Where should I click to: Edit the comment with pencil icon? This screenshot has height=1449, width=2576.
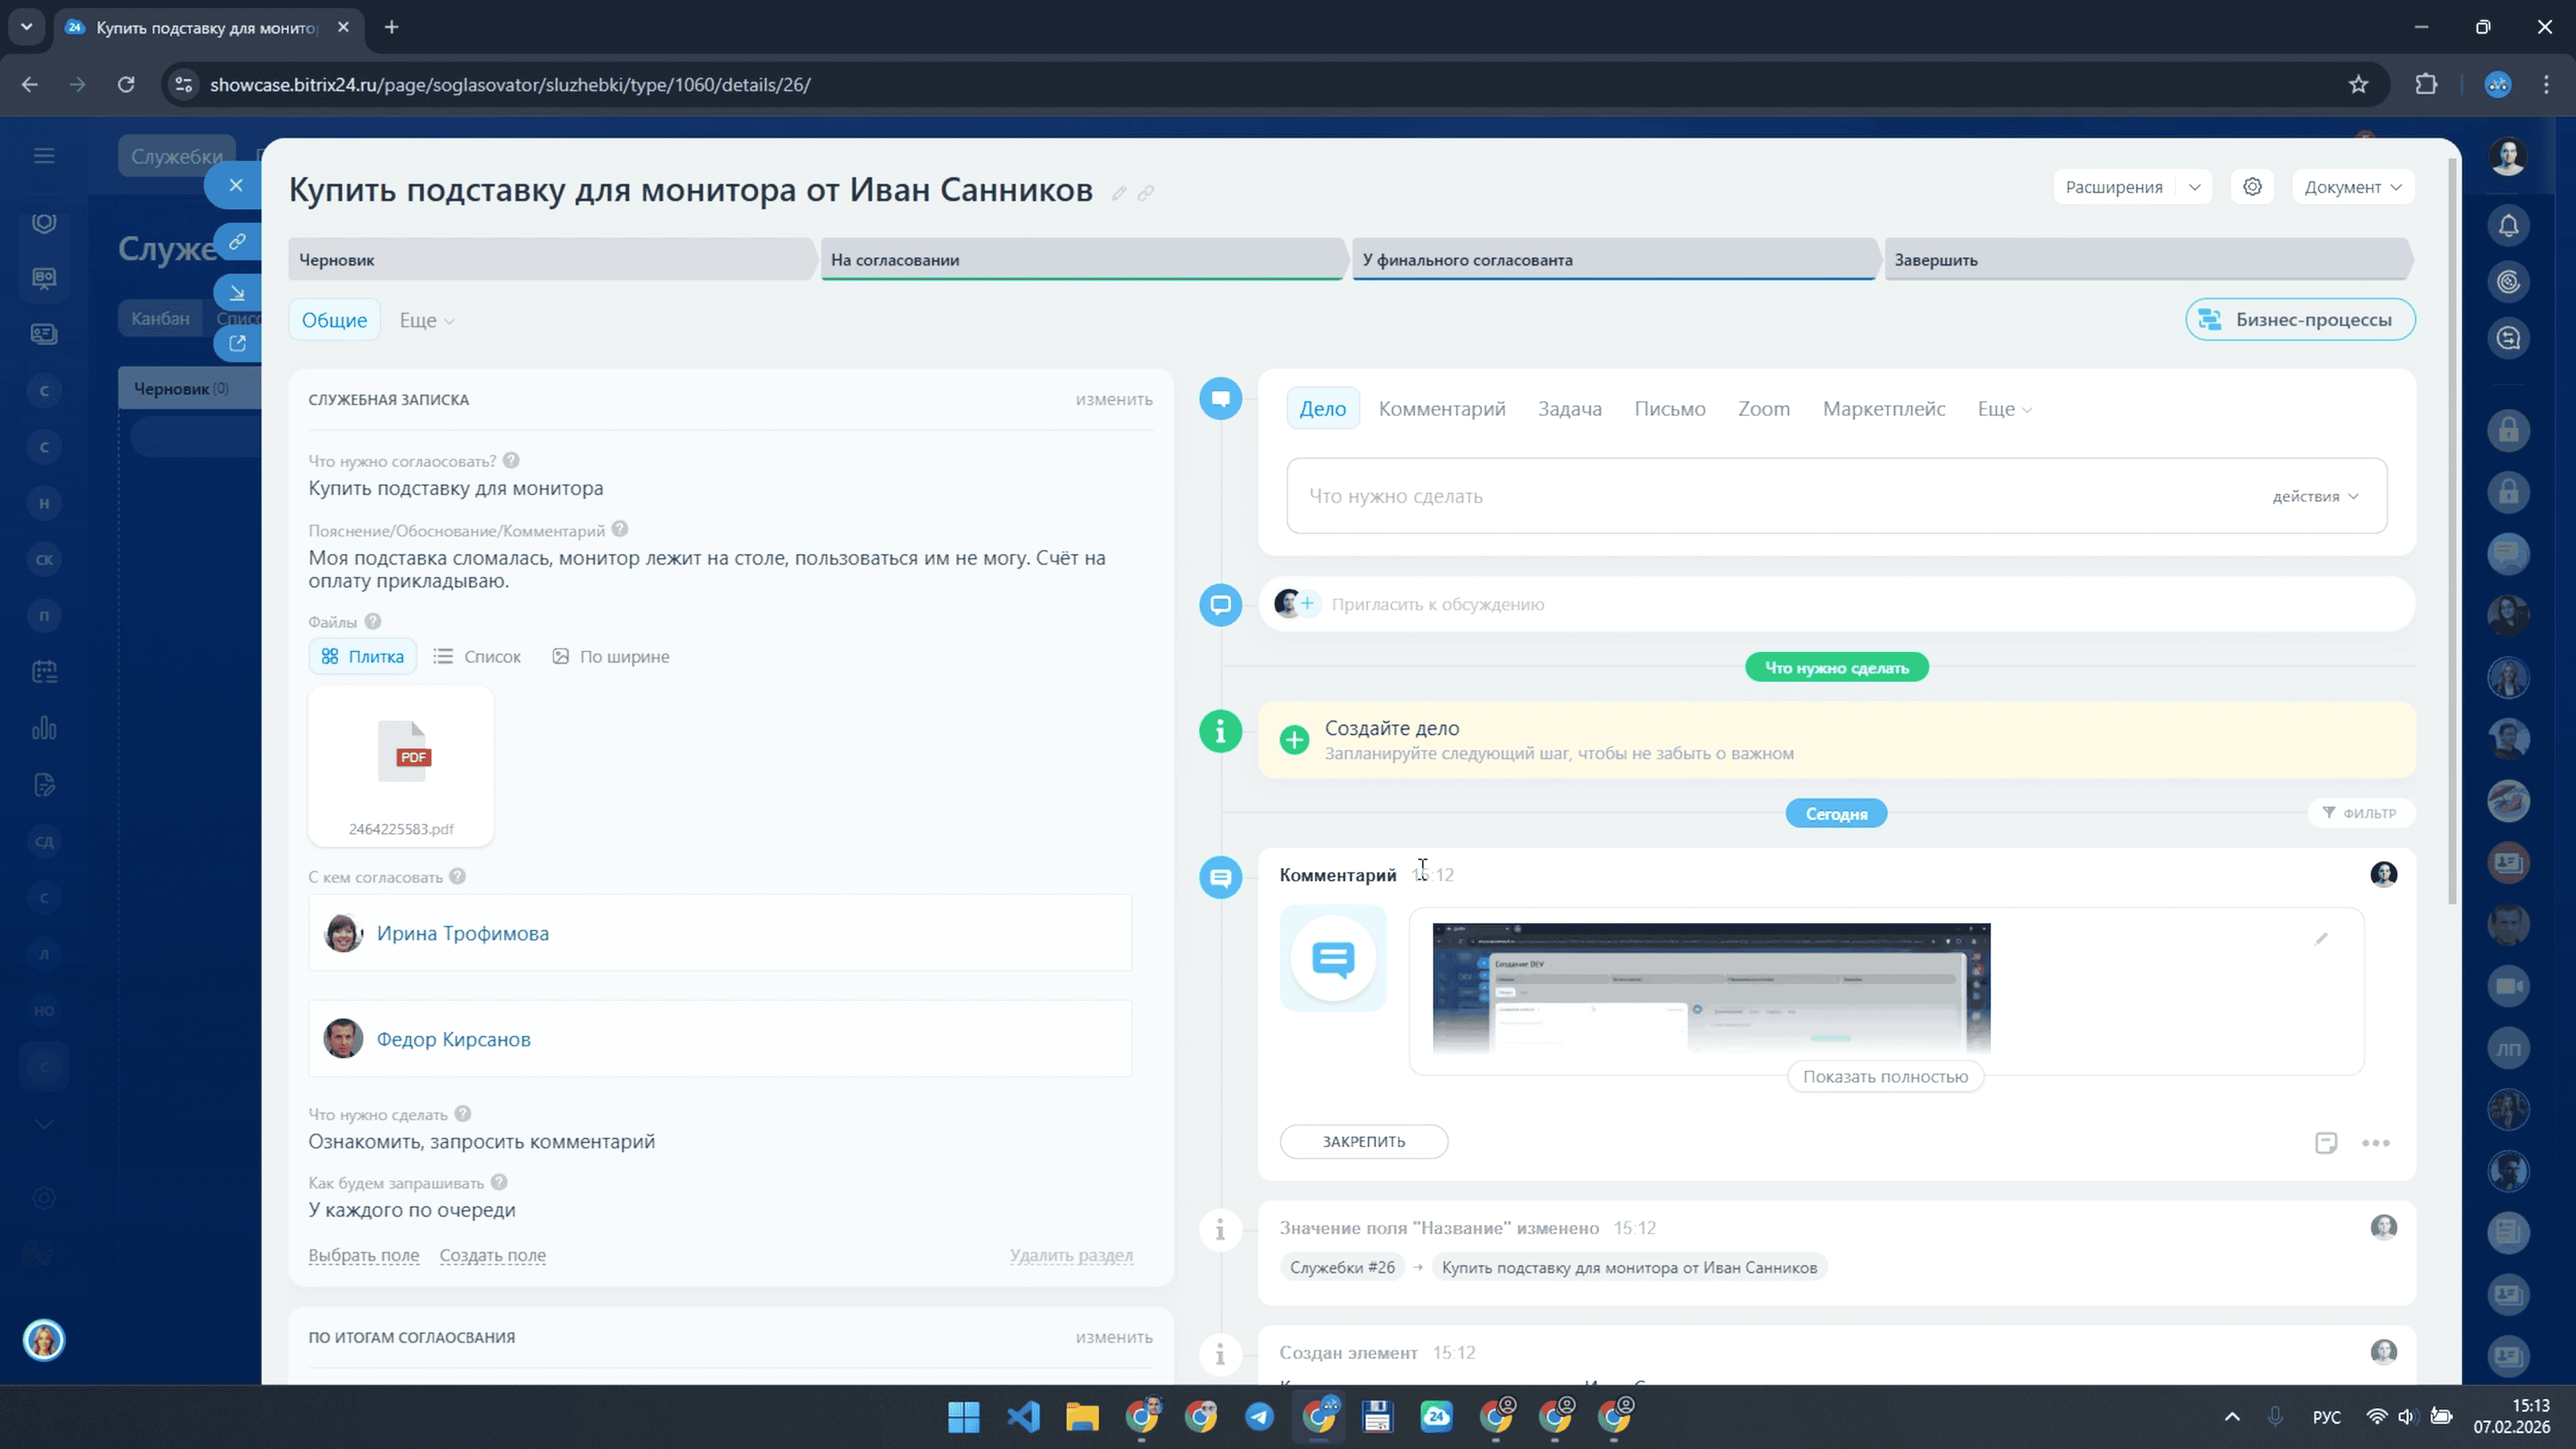[x=2321, y=938]
